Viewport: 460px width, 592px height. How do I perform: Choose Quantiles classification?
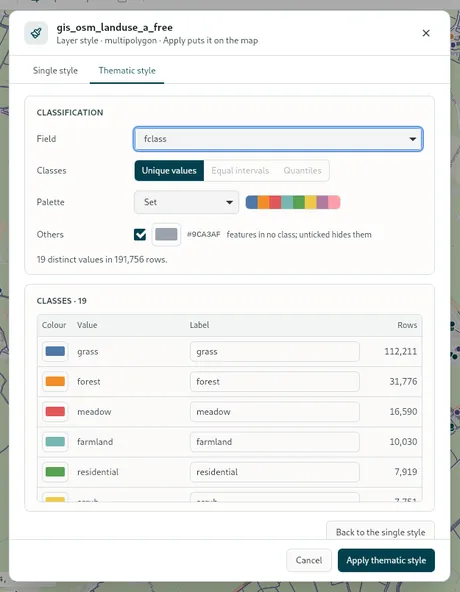tap(303, 171)
